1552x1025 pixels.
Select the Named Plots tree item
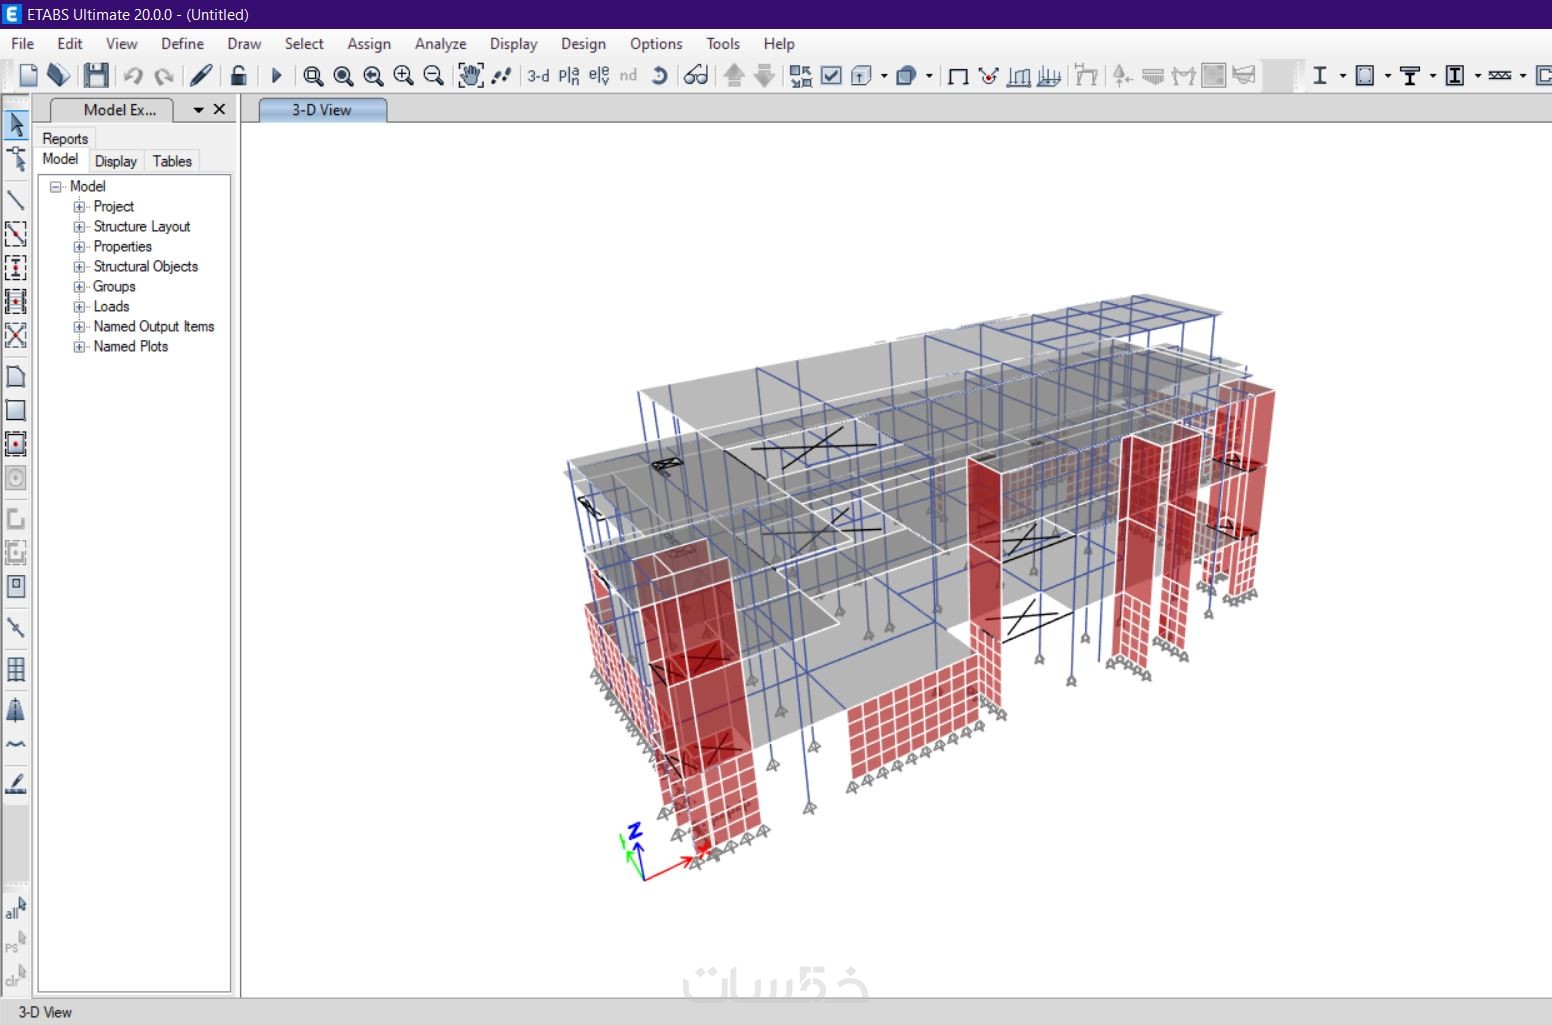click(x=131, y=346)
